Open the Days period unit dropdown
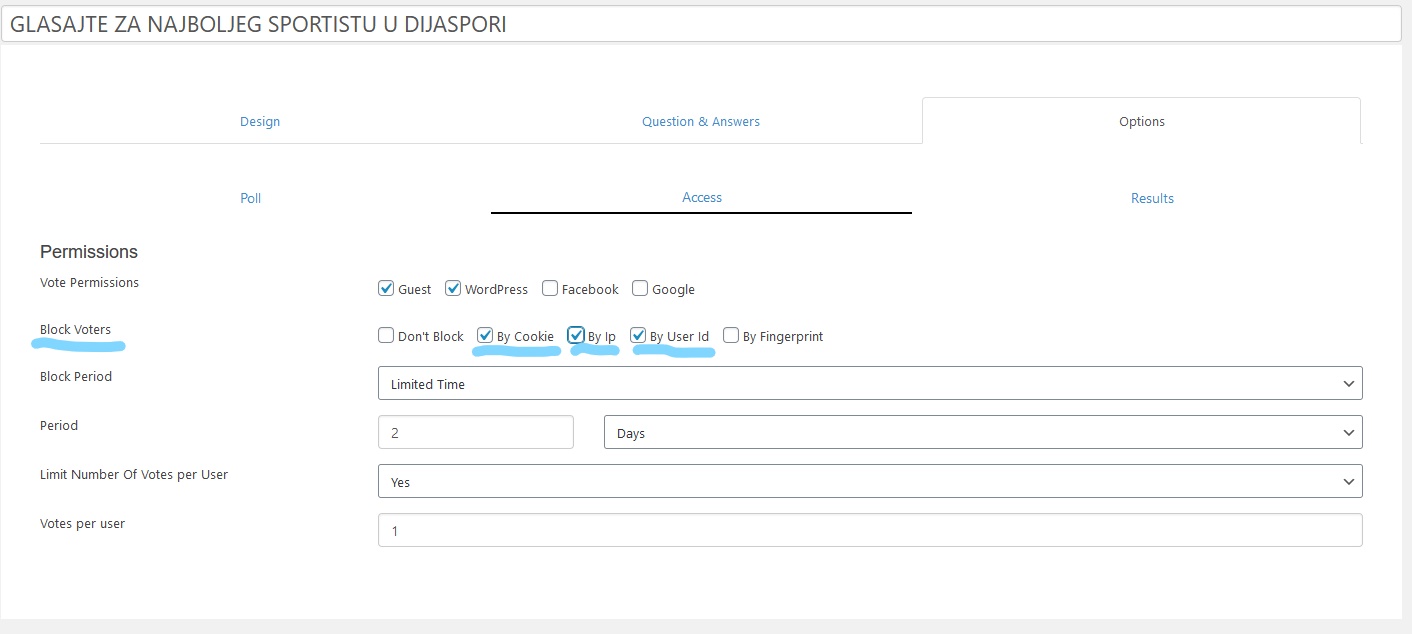The height and width of the screenshot is (634, 1412). [x=983, y=432]
